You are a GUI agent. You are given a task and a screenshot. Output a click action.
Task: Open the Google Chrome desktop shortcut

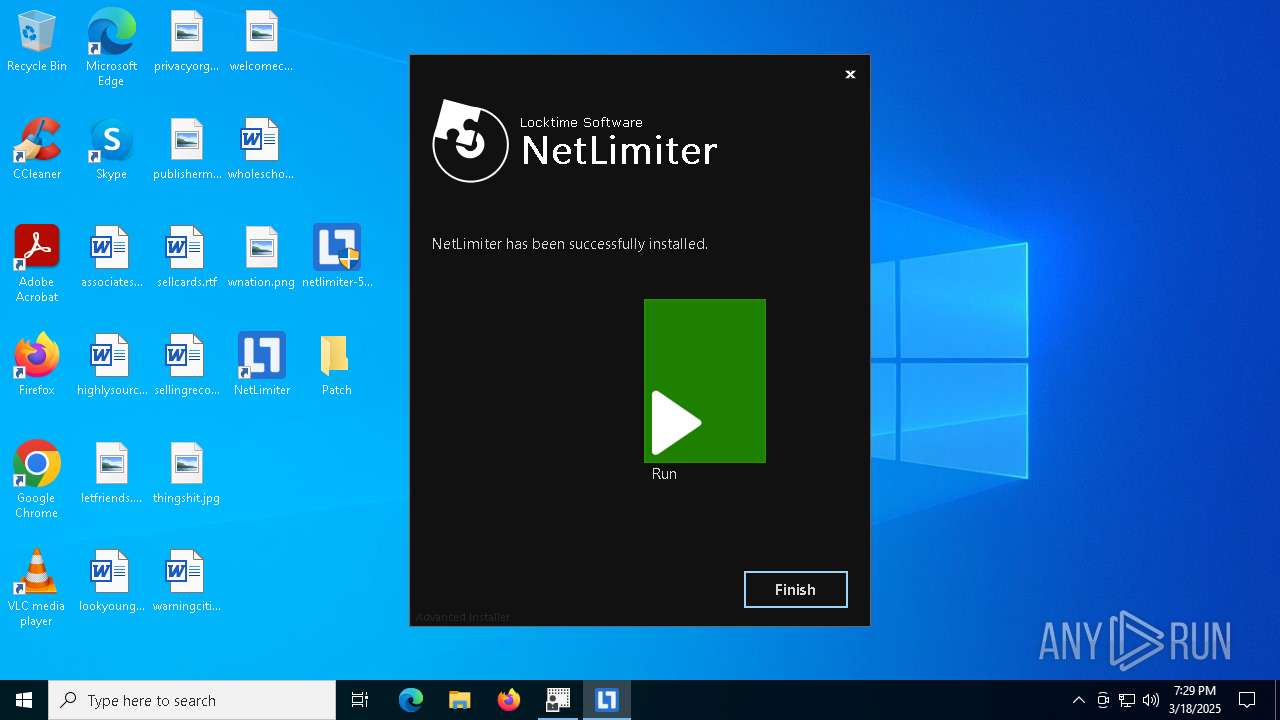click(37, 480)
